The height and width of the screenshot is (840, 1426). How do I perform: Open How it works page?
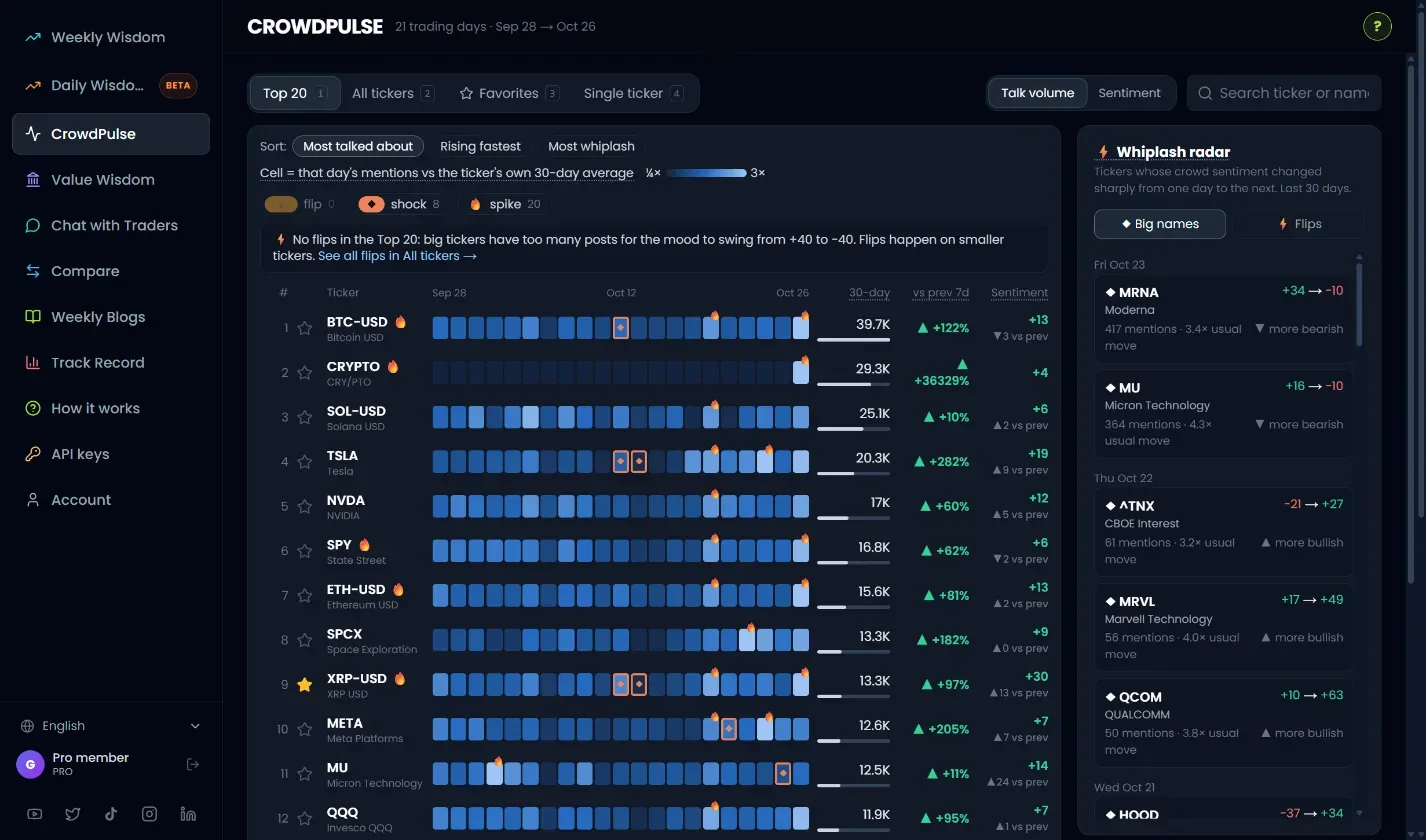[x=110, y=408]
